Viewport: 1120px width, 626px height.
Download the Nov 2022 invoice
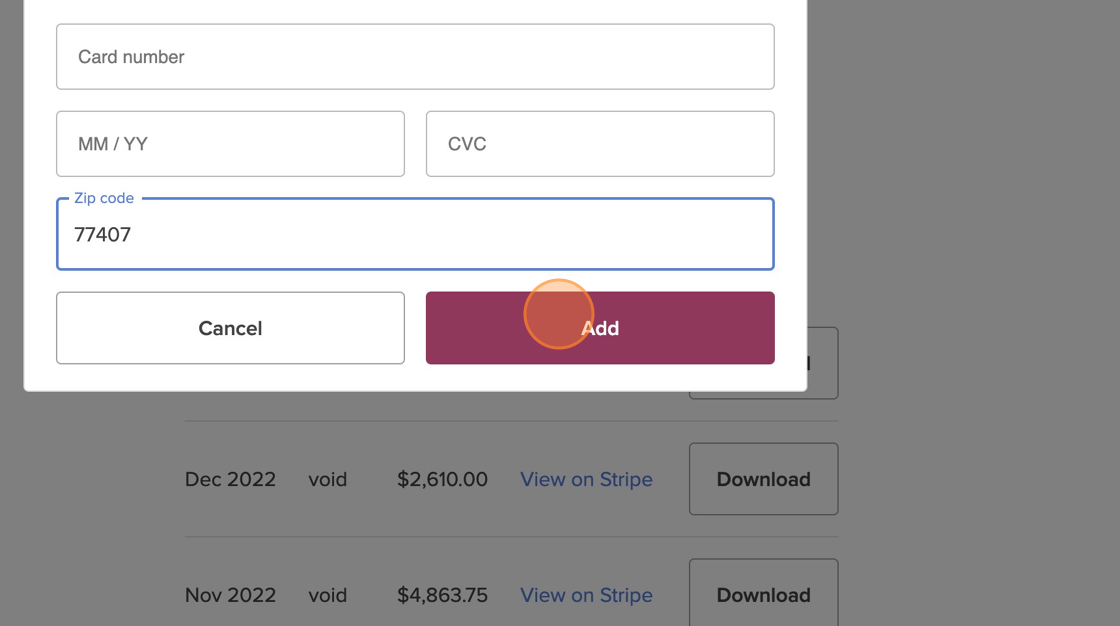click(763, 594)
